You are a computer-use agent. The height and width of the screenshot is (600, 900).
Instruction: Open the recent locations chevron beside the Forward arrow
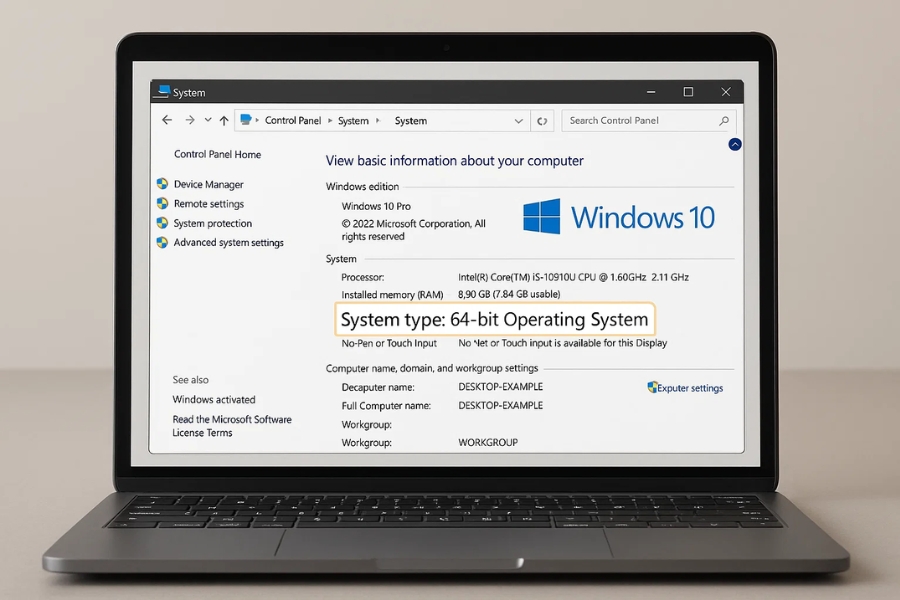click(208, 120)
